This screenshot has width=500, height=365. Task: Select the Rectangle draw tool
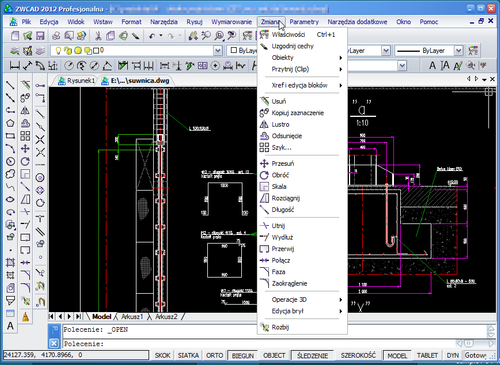click(x=10, y=136)
